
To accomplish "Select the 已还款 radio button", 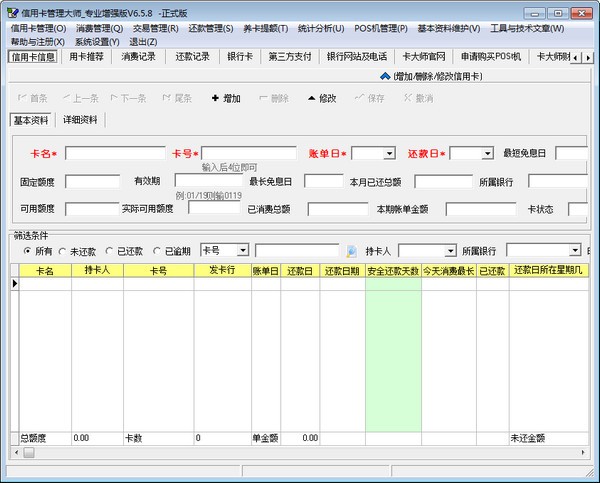I will [109, 251].
